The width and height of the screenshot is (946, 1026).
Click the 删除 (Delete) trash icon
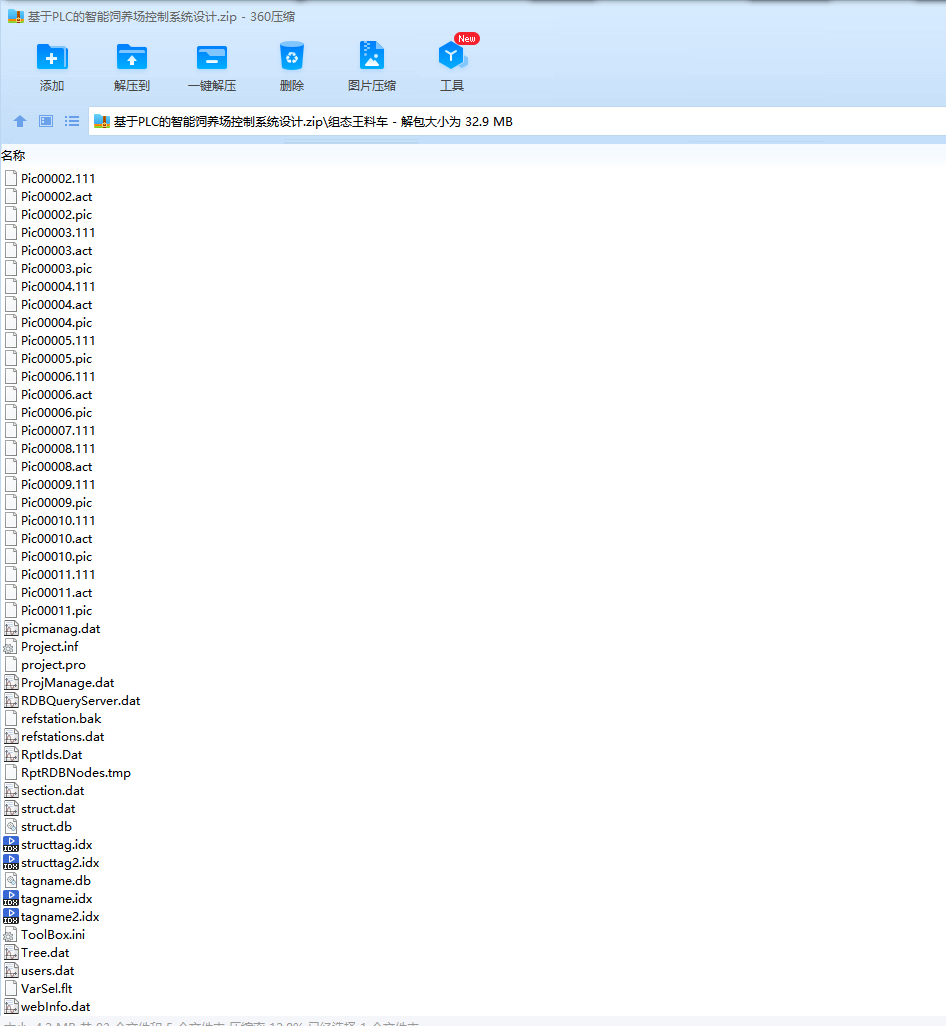point(292,56)
